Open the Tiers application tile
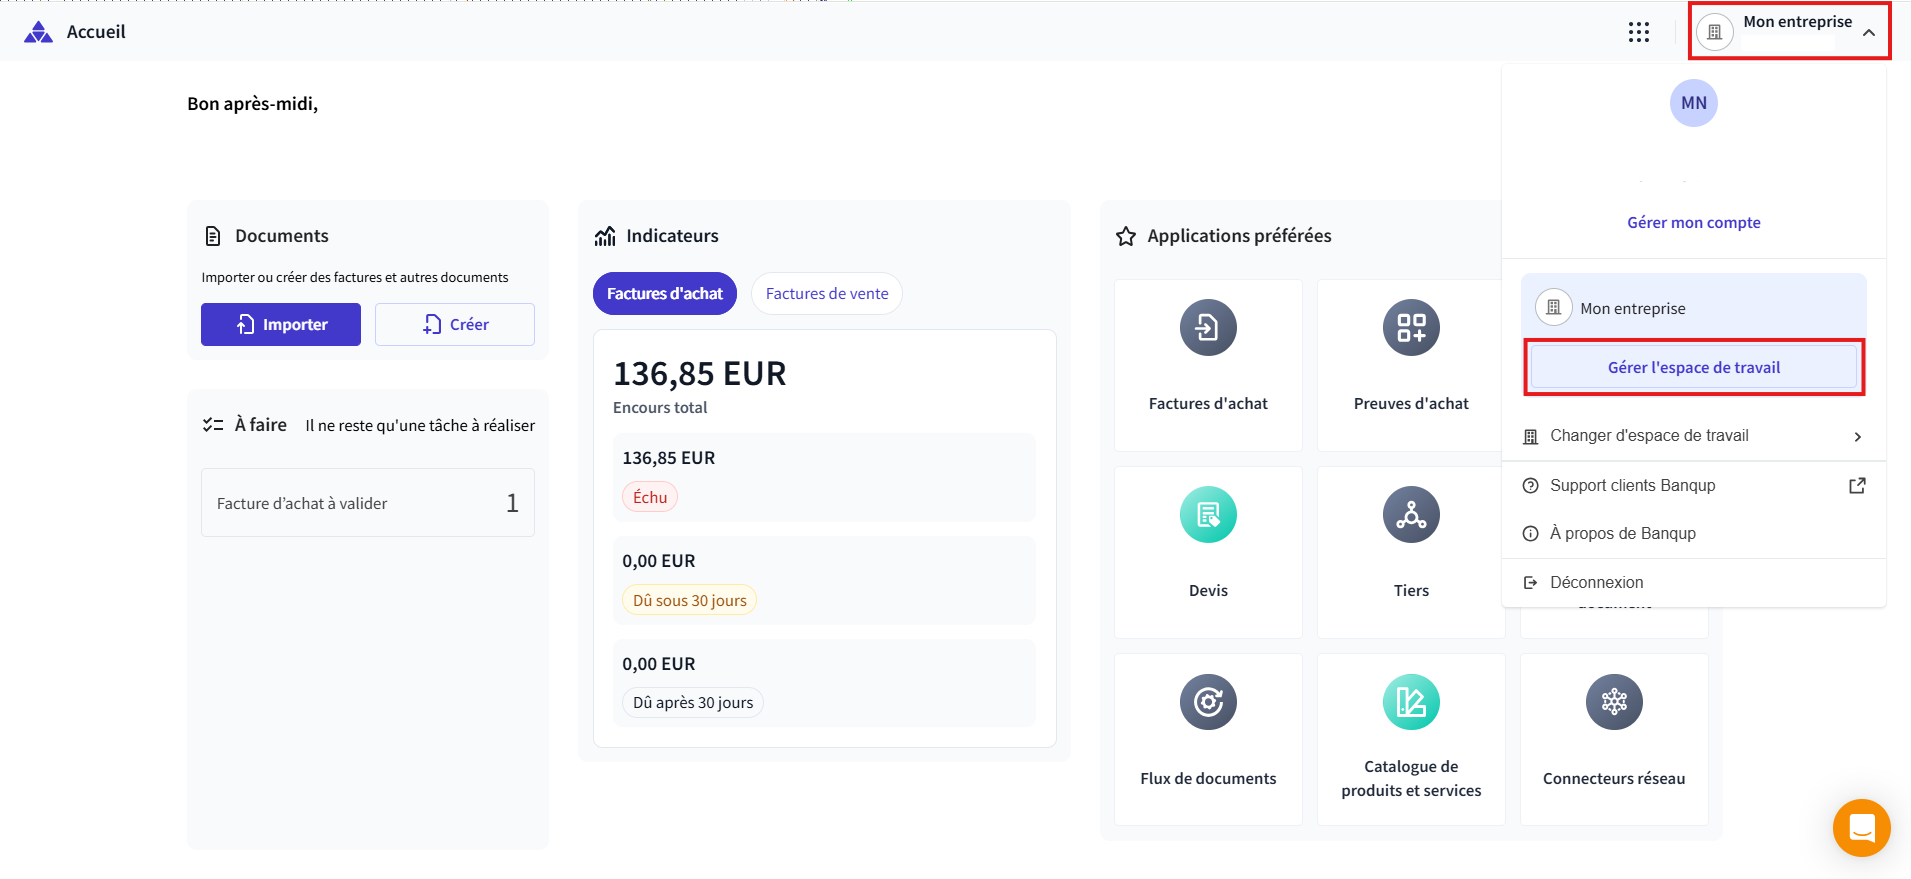Screen dimensions: 1911x879 pyautogui.click(x=1410, y=551)
